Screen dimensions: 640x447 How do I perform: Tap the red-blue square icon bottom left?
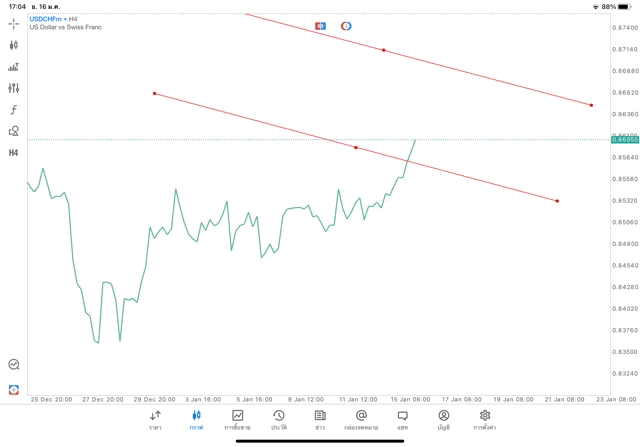click(14, 388)
